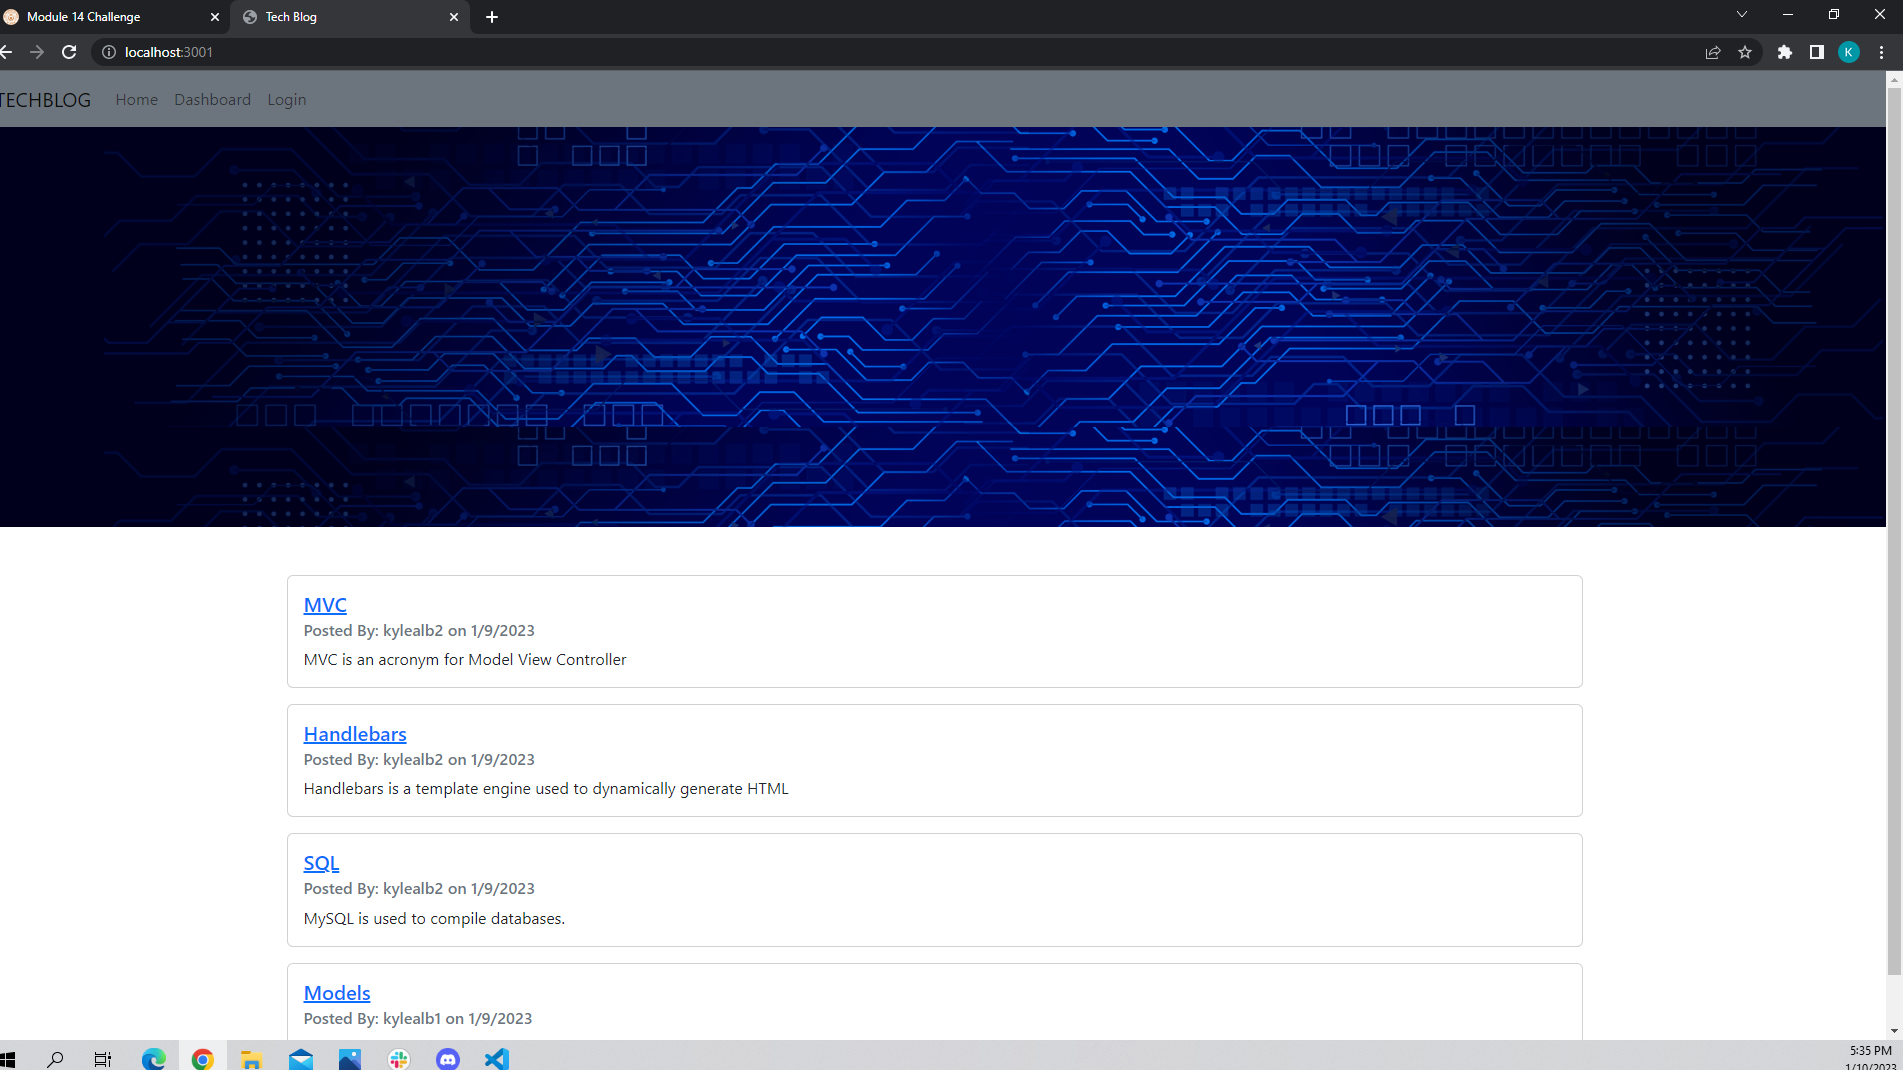The width and height of the screenshot is (1903, 1070).
Task: Open the MVC blog post
Action: pos(325,605)
